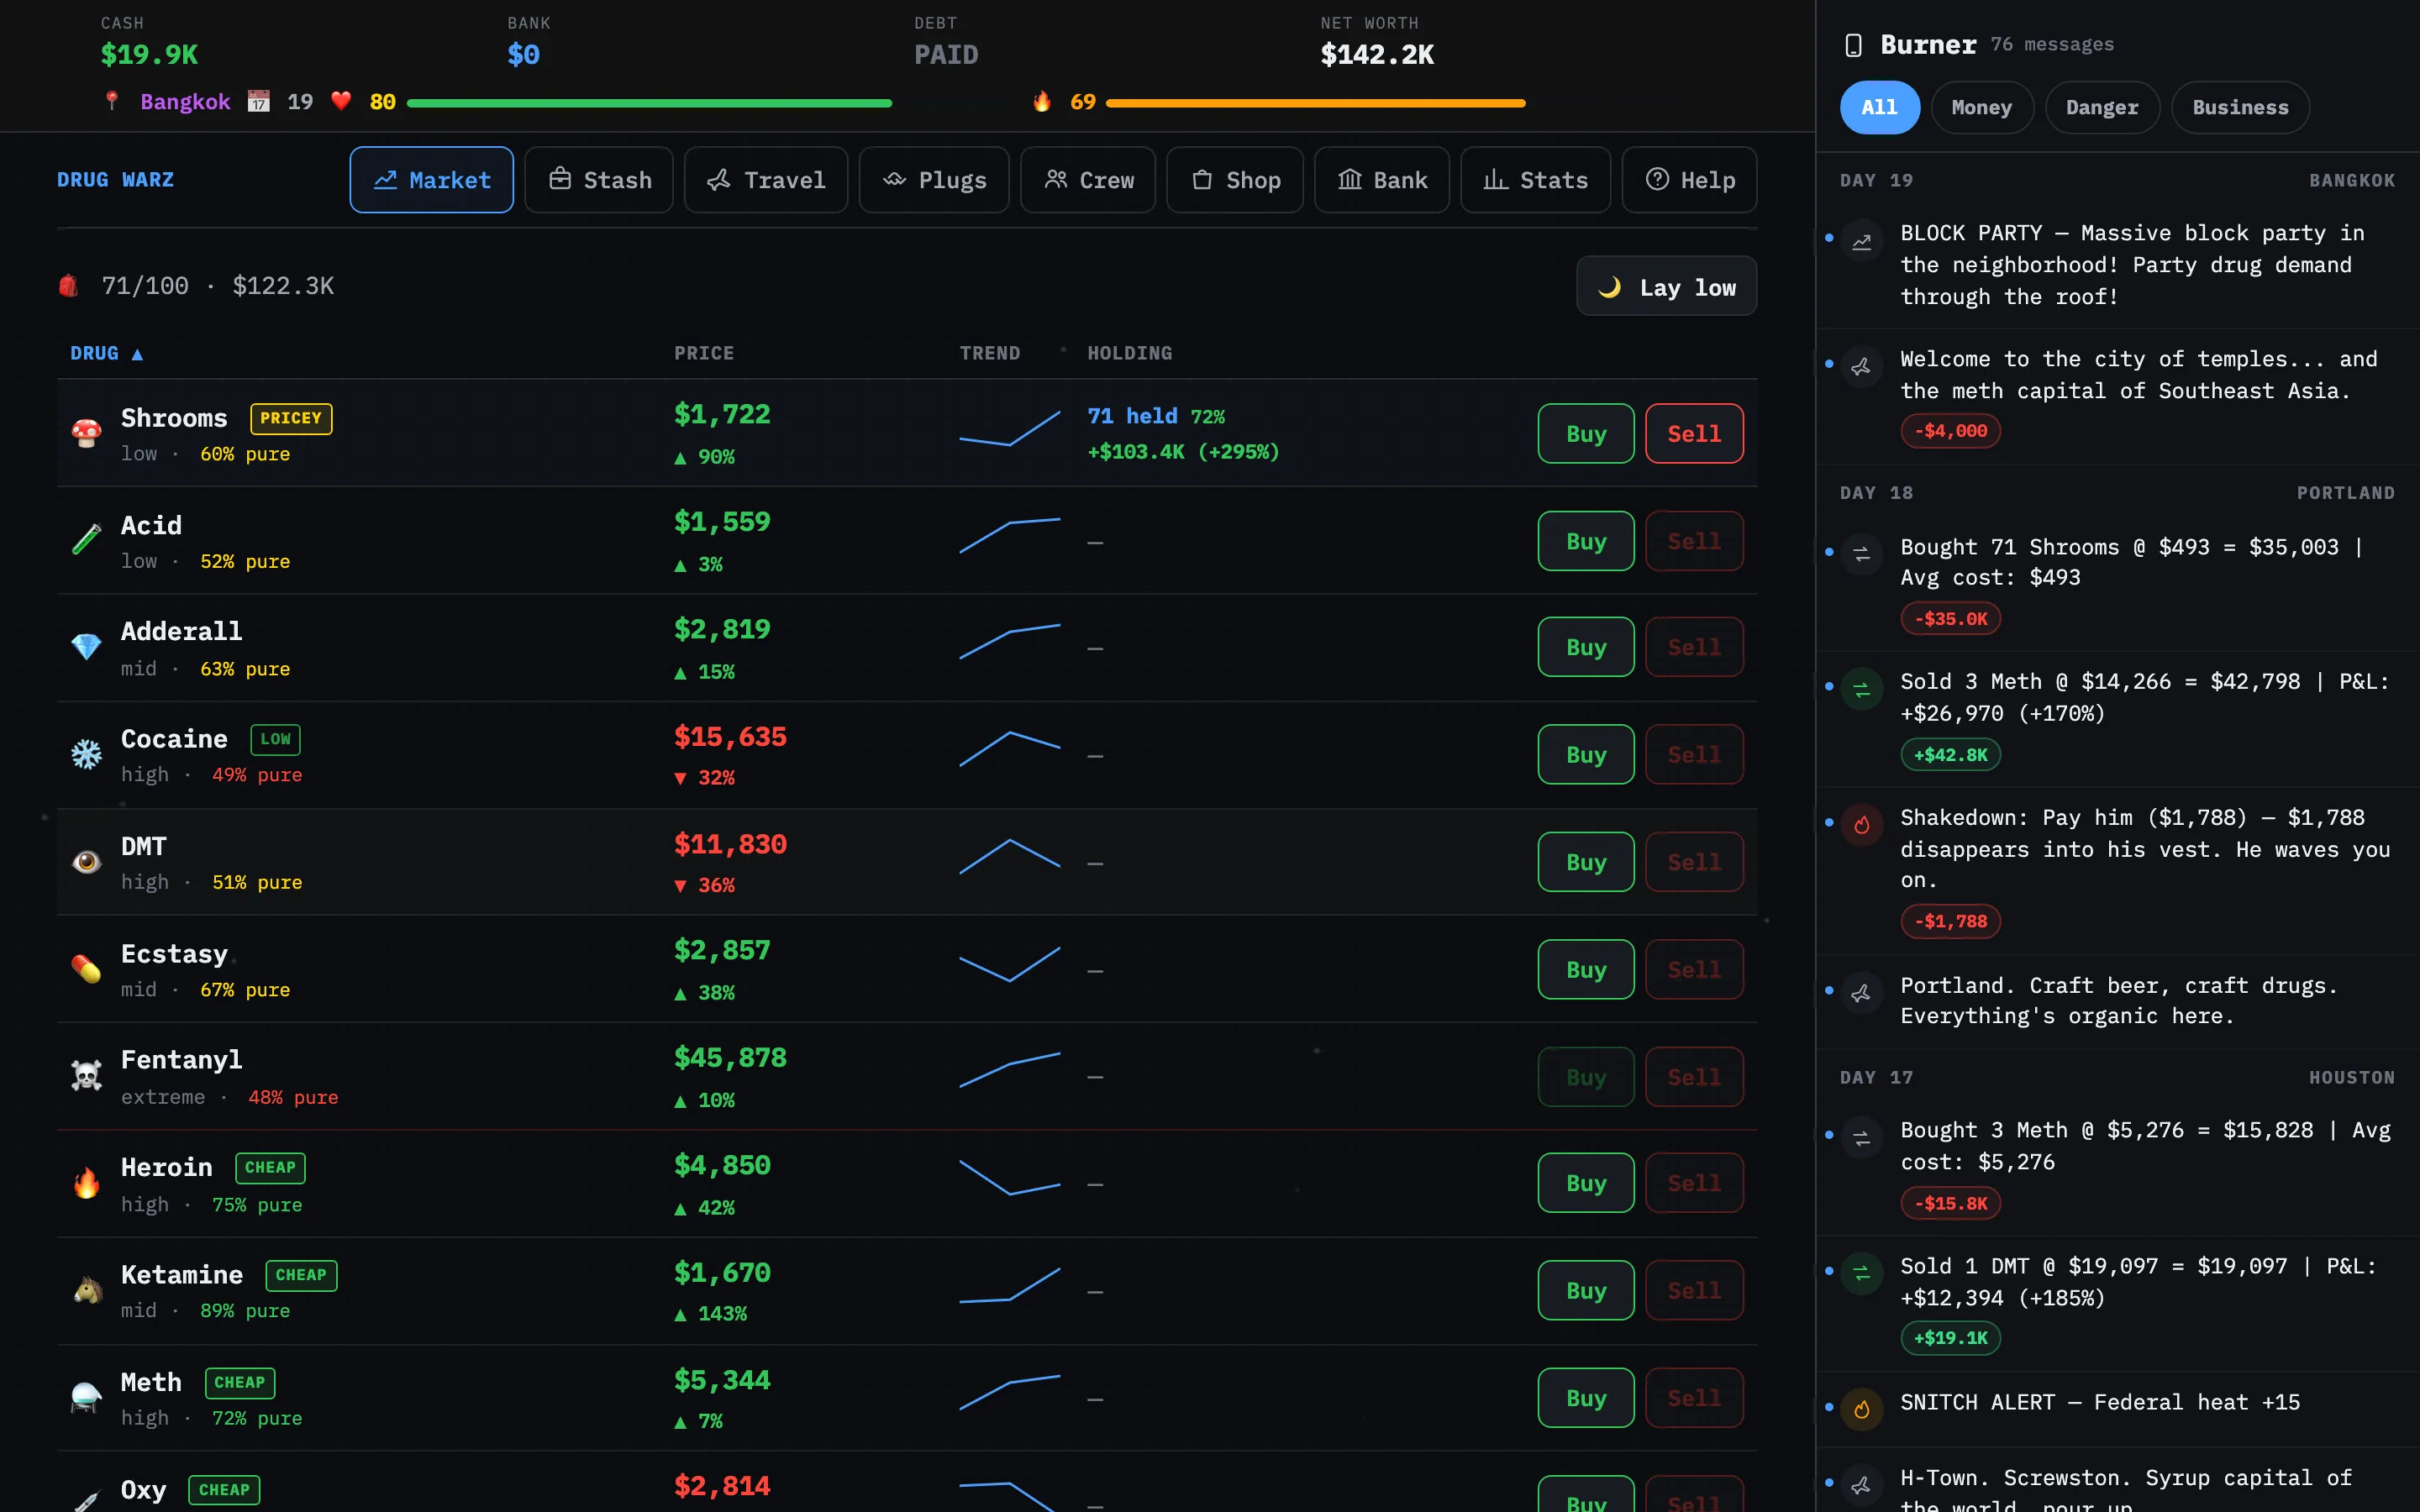The image size is (2420, 1512).
Task: Click the day calendar icon
Action: coord(258,101)
